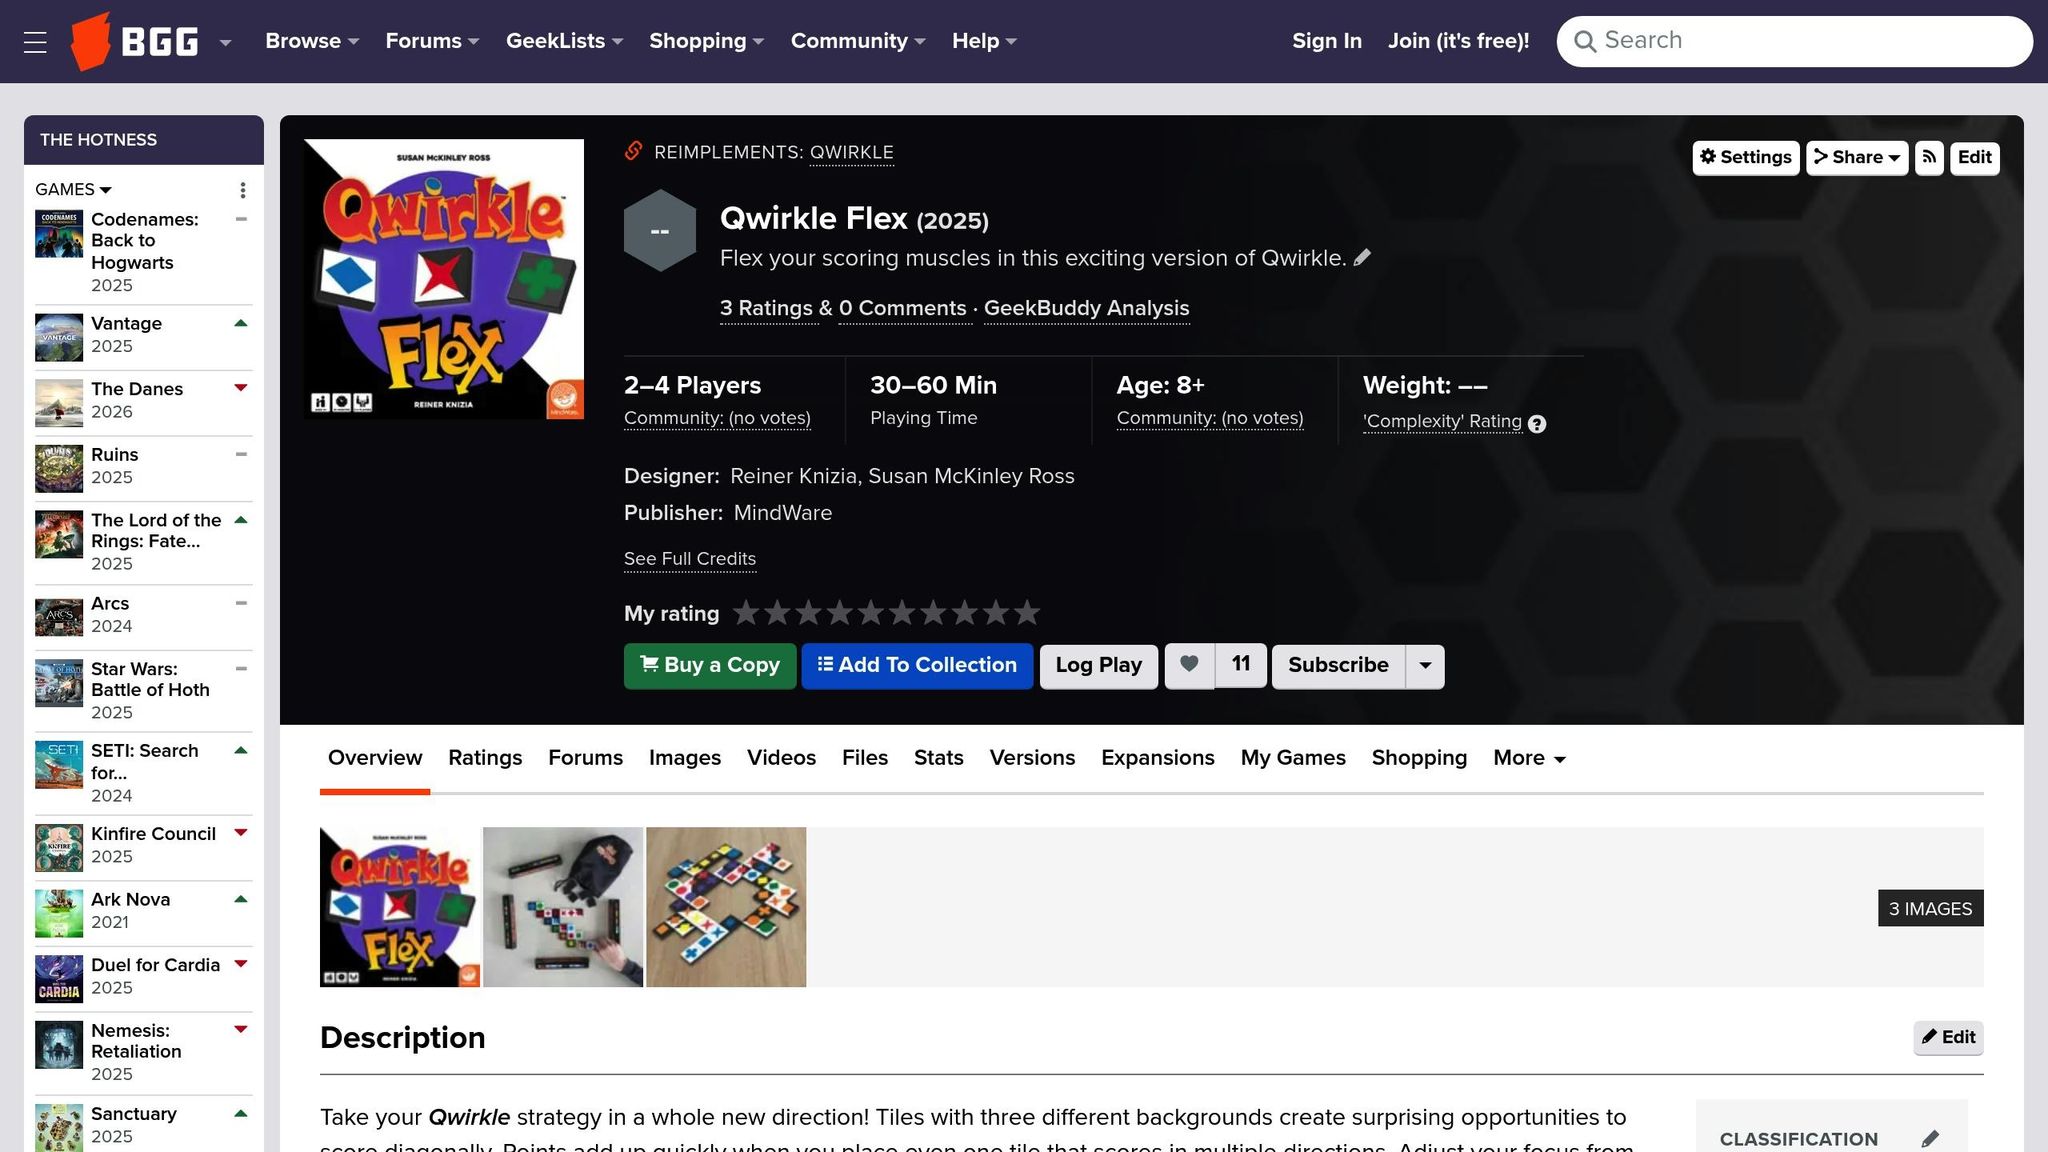Open the Help menu
The image size is (2048, 1152).
(984, 41)
